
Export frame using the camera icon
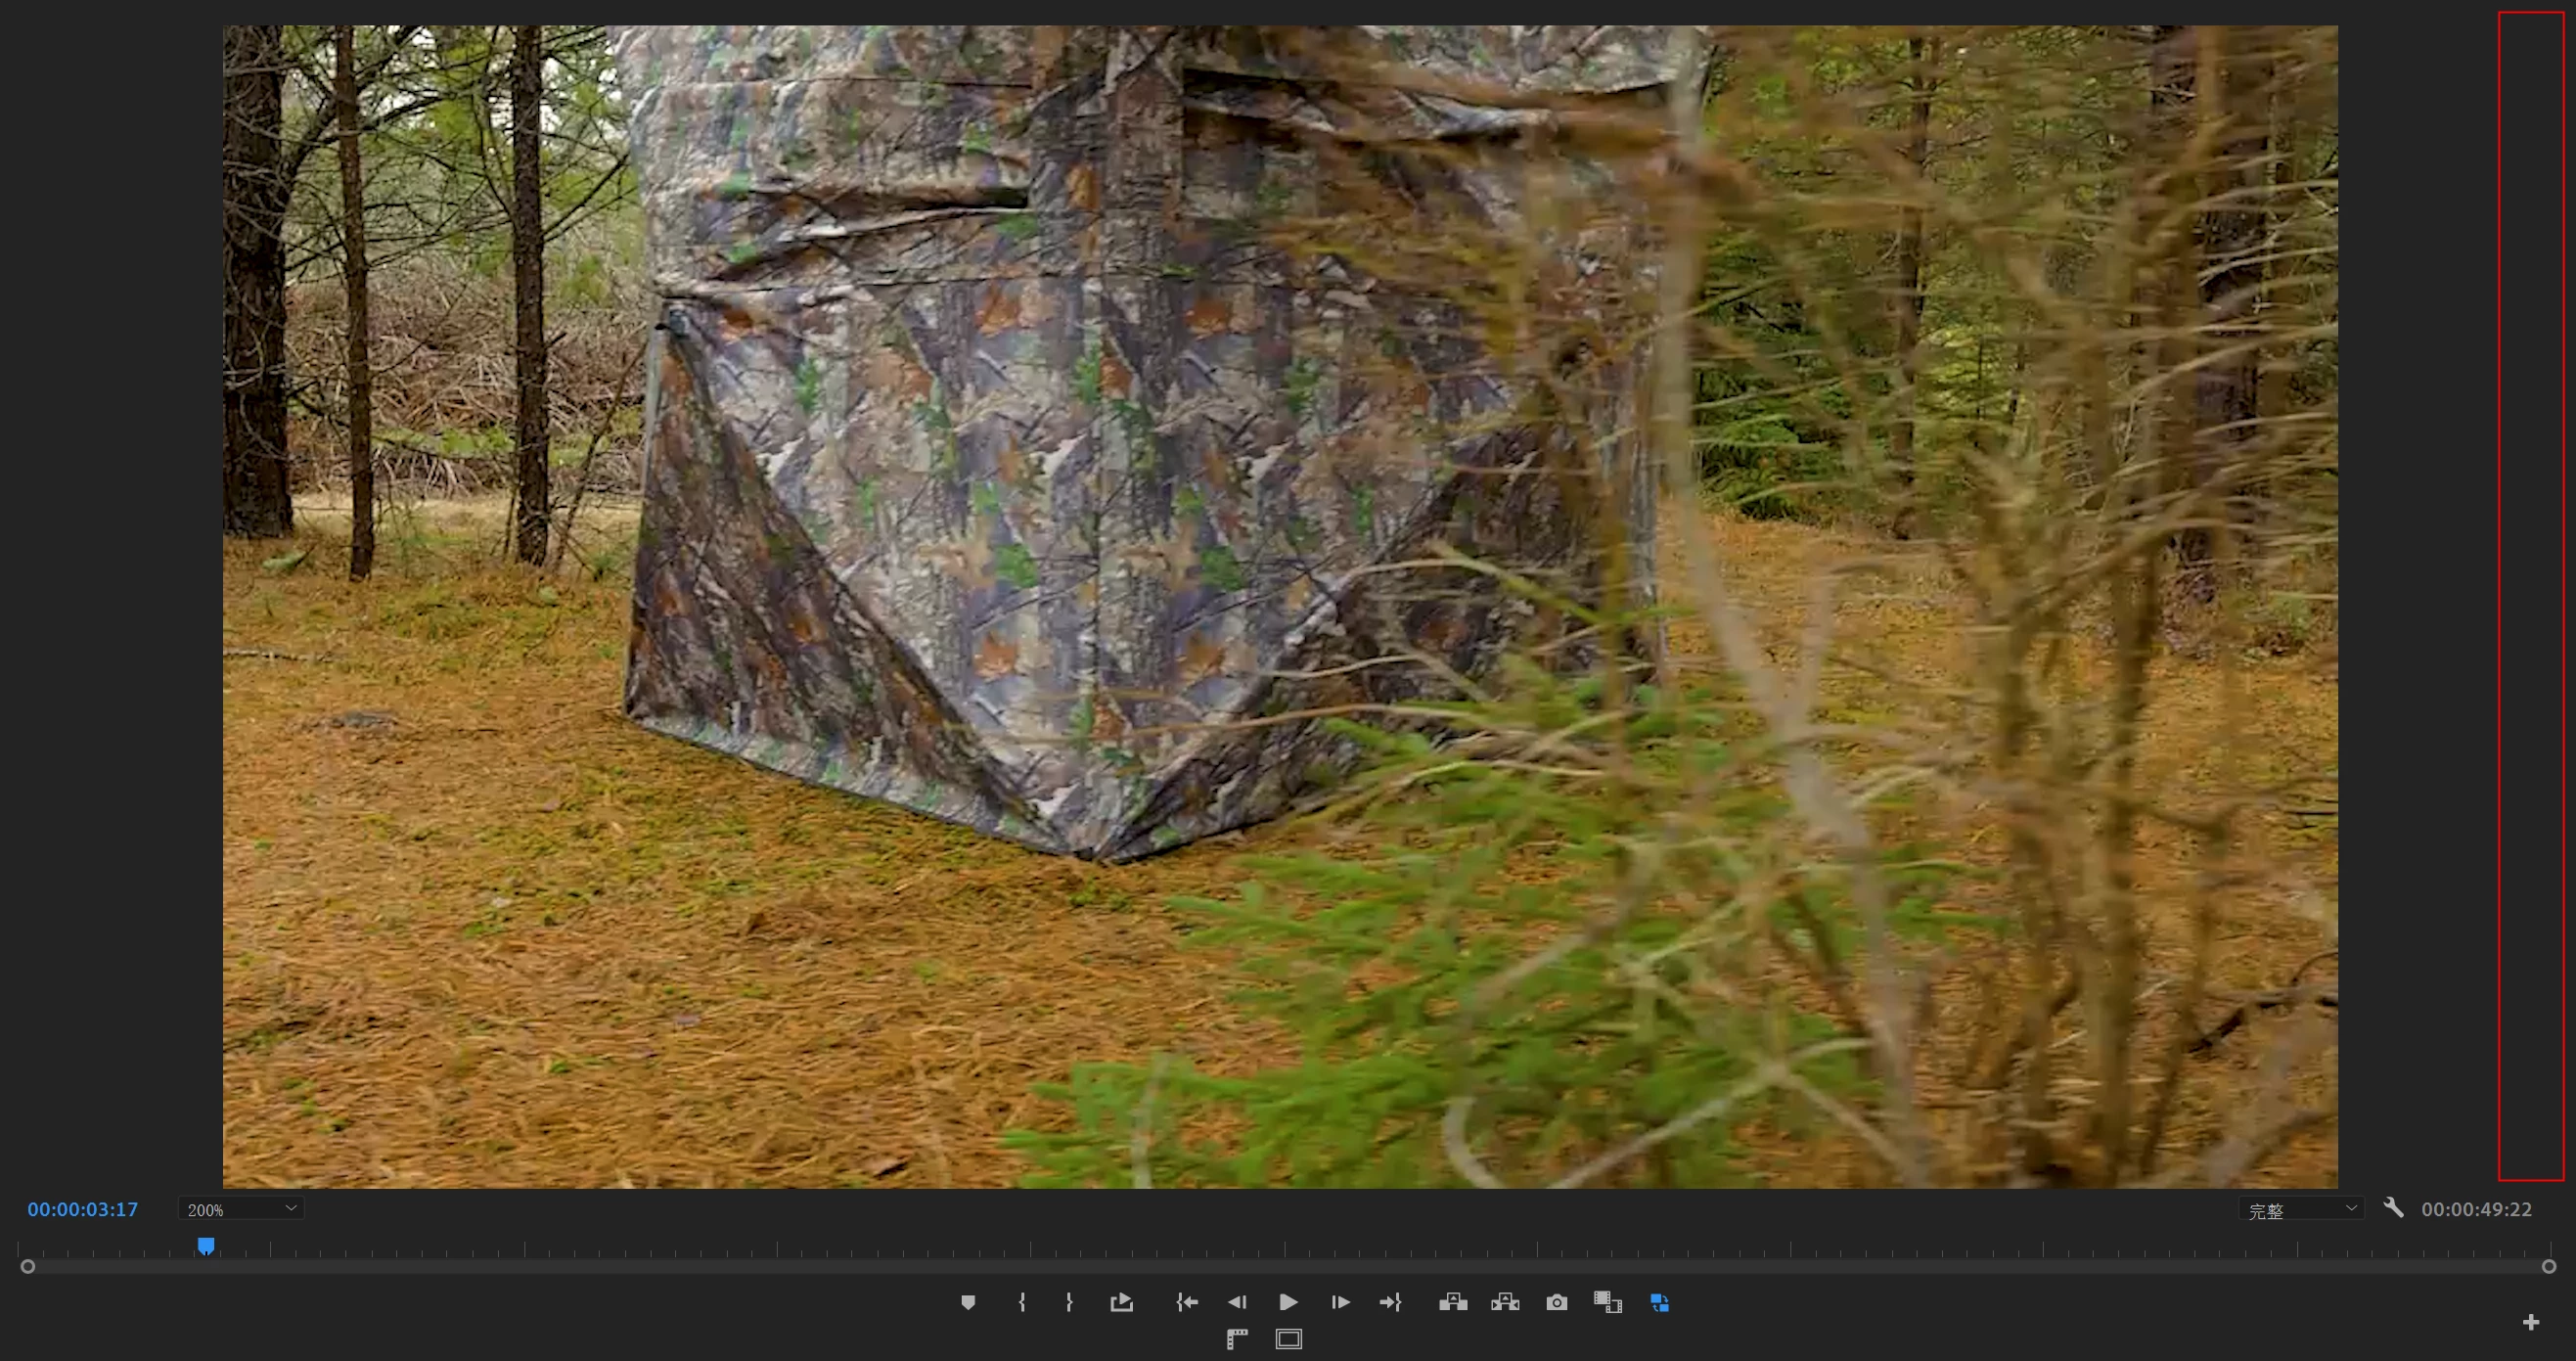1557,1302
